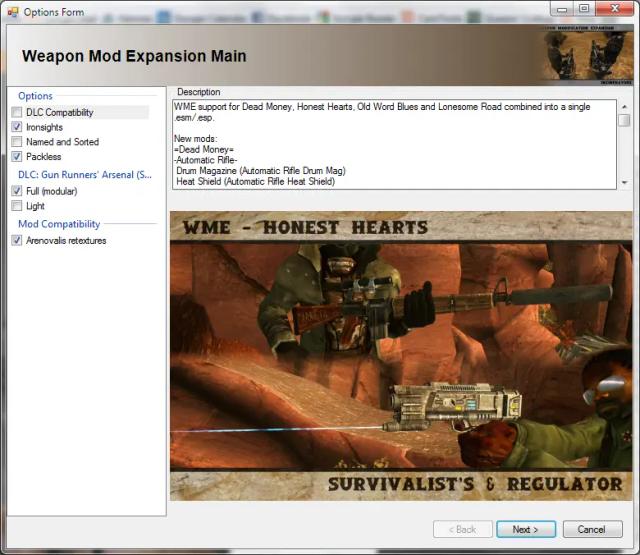Click the 'Heat Shield' line in description

tap(255, 181)
